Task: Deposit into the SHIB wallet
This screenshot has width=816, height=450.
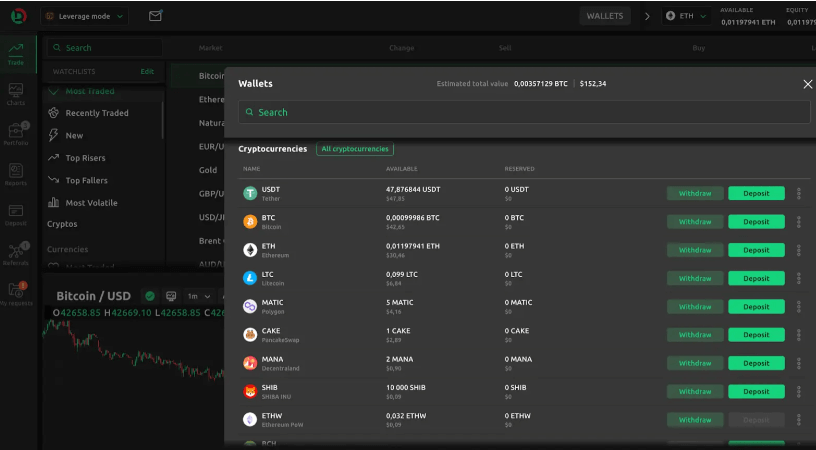Action: pos(756,391)
